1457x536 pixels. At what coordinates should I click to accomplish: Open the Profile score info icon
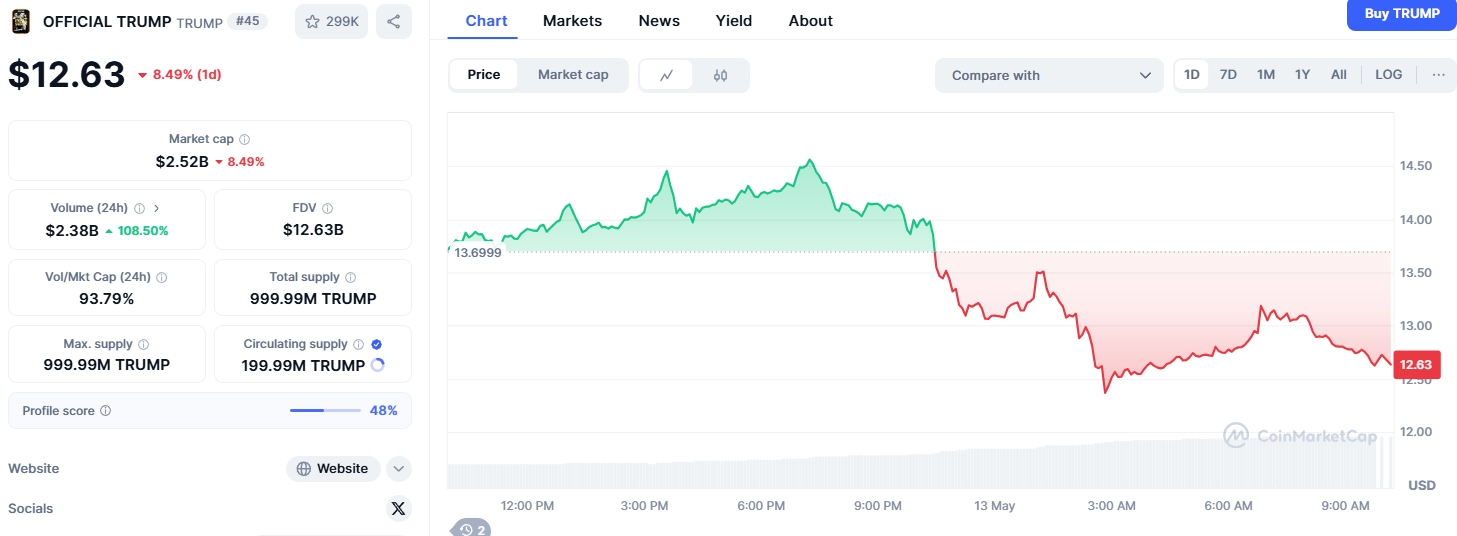pyautogui.click(x=106, y=411)
